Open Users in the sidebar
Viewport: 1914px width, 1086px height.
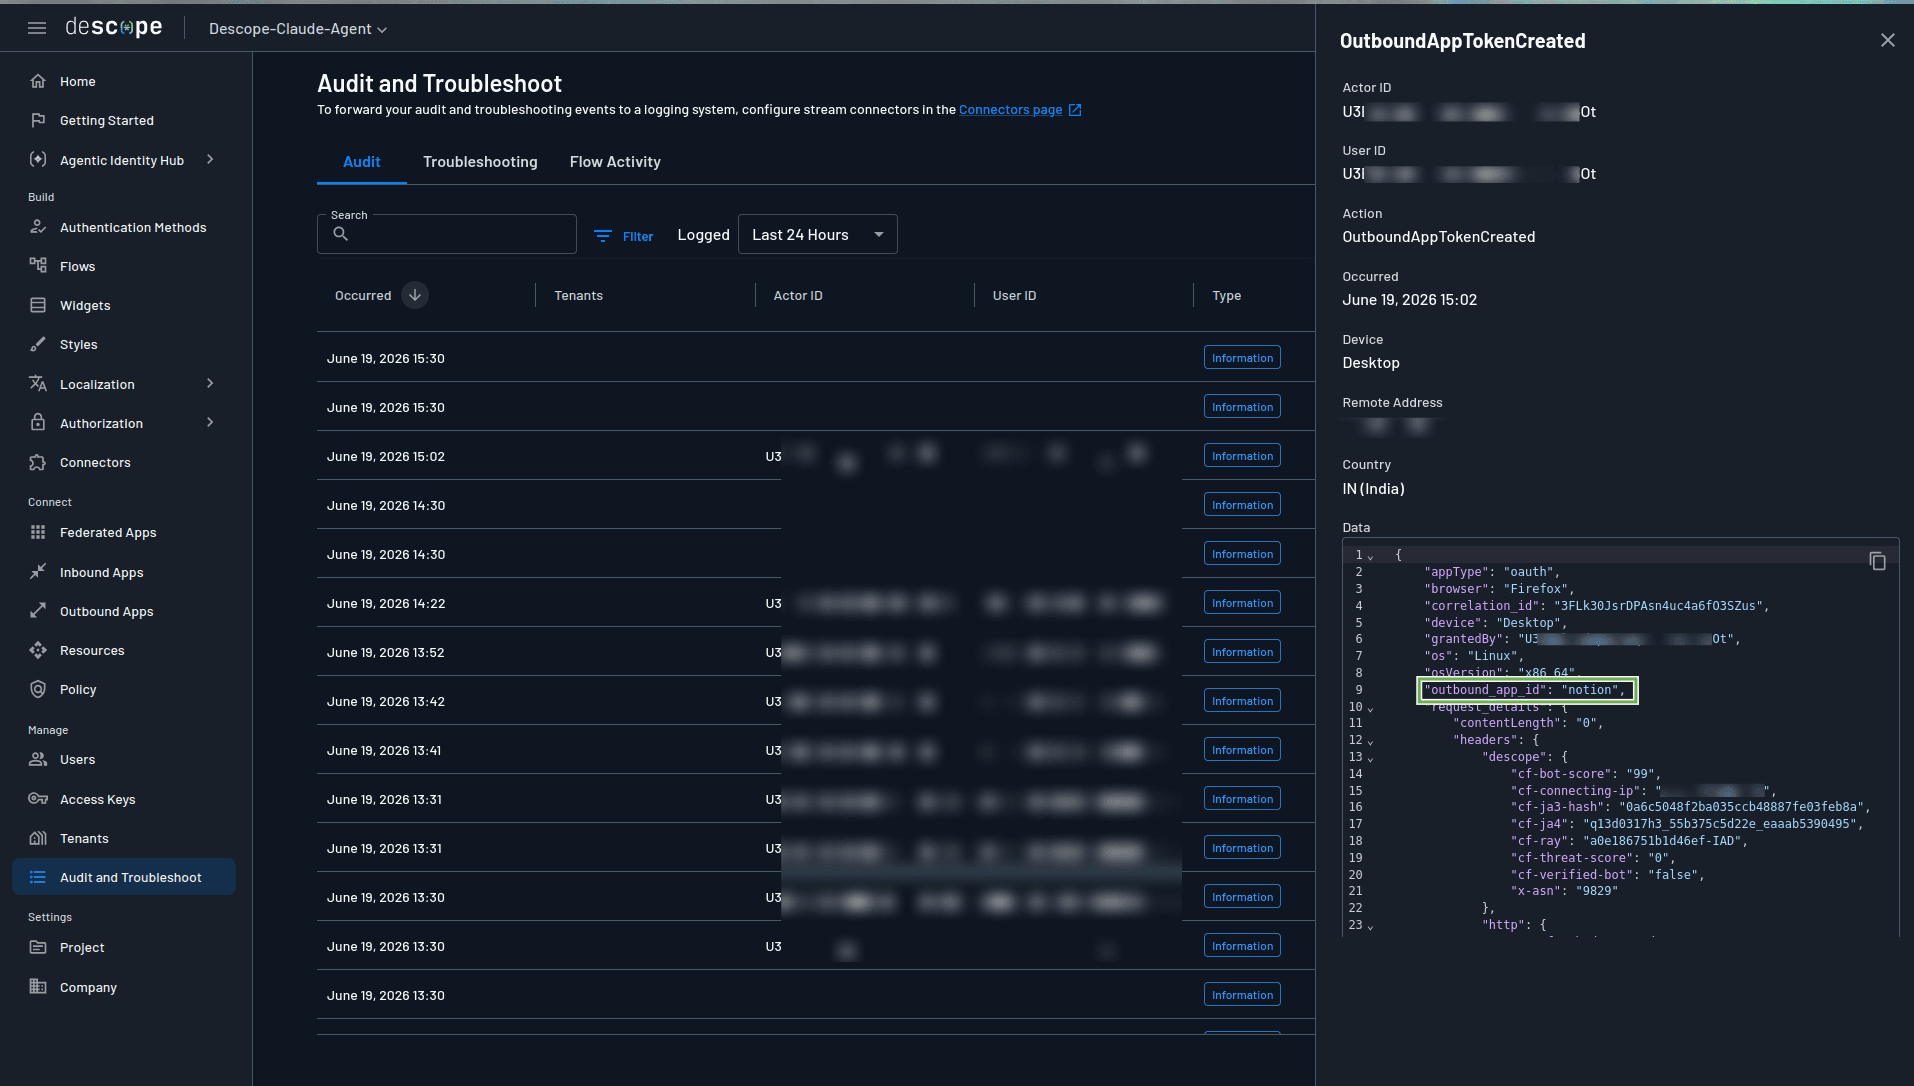tap(77, 759)
